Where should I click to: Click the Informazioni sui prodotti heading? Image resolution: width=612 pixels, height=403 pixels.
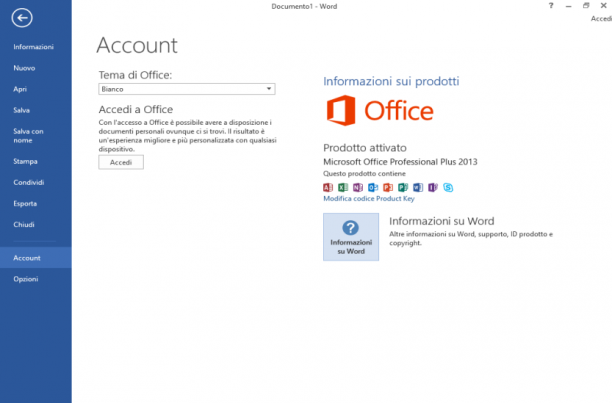(x=391, y=81)
